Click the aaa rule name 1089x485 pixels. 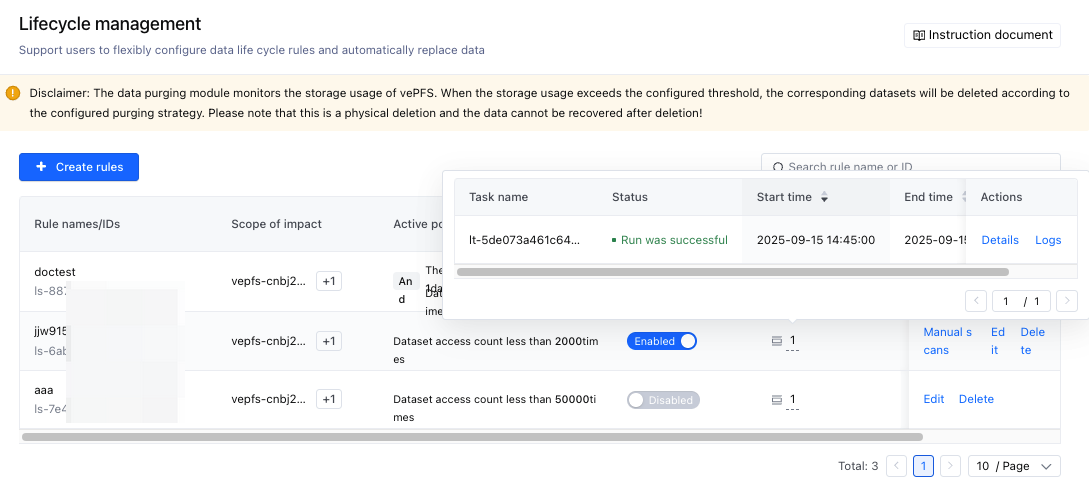[44, 390]
